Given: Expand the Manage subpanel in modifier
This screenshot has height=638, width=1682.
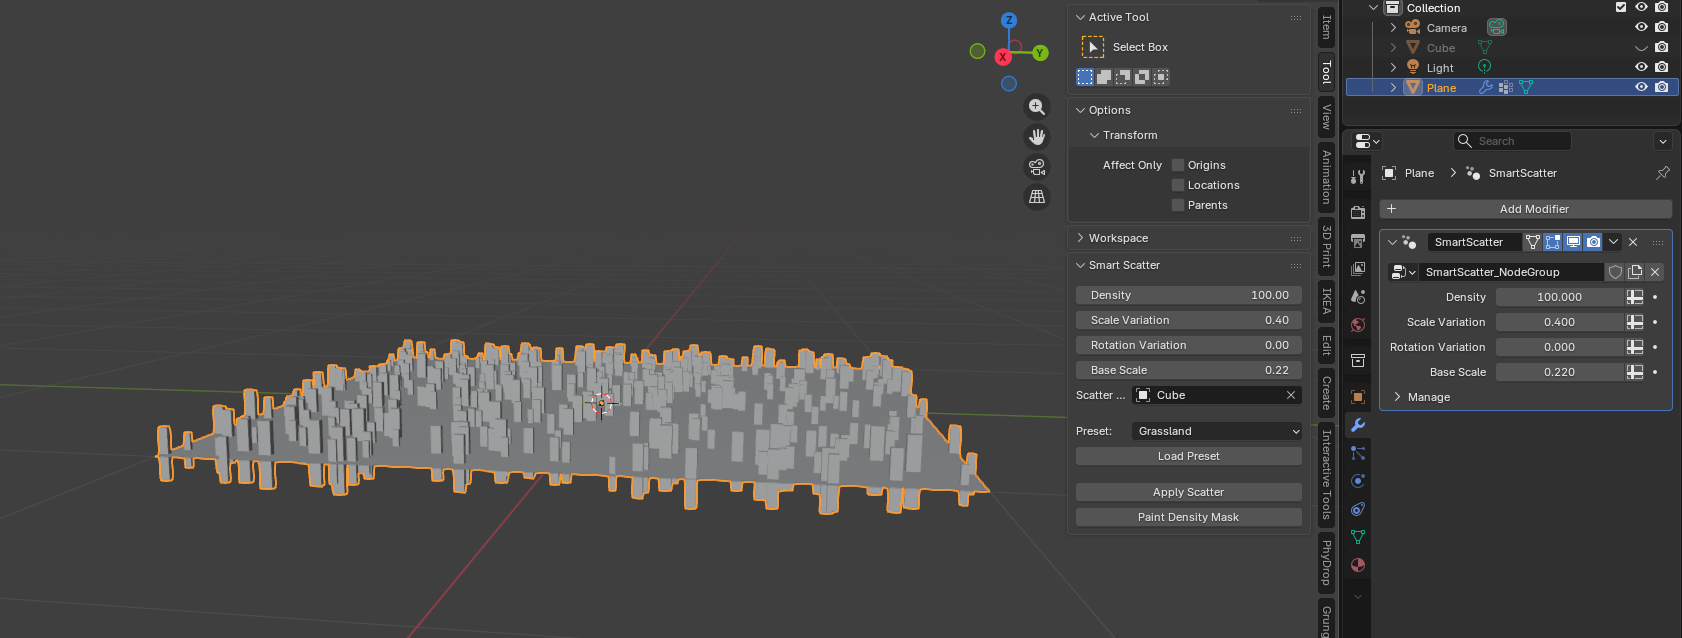Looking at the screenshot, I should point(1397,397).
